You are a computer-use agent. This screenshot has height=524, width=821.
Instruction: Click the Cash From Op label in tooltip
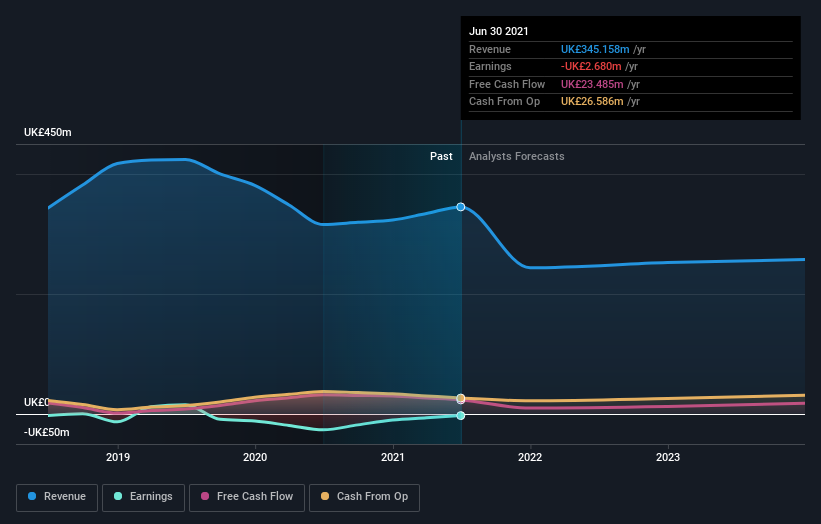(504, 102)
